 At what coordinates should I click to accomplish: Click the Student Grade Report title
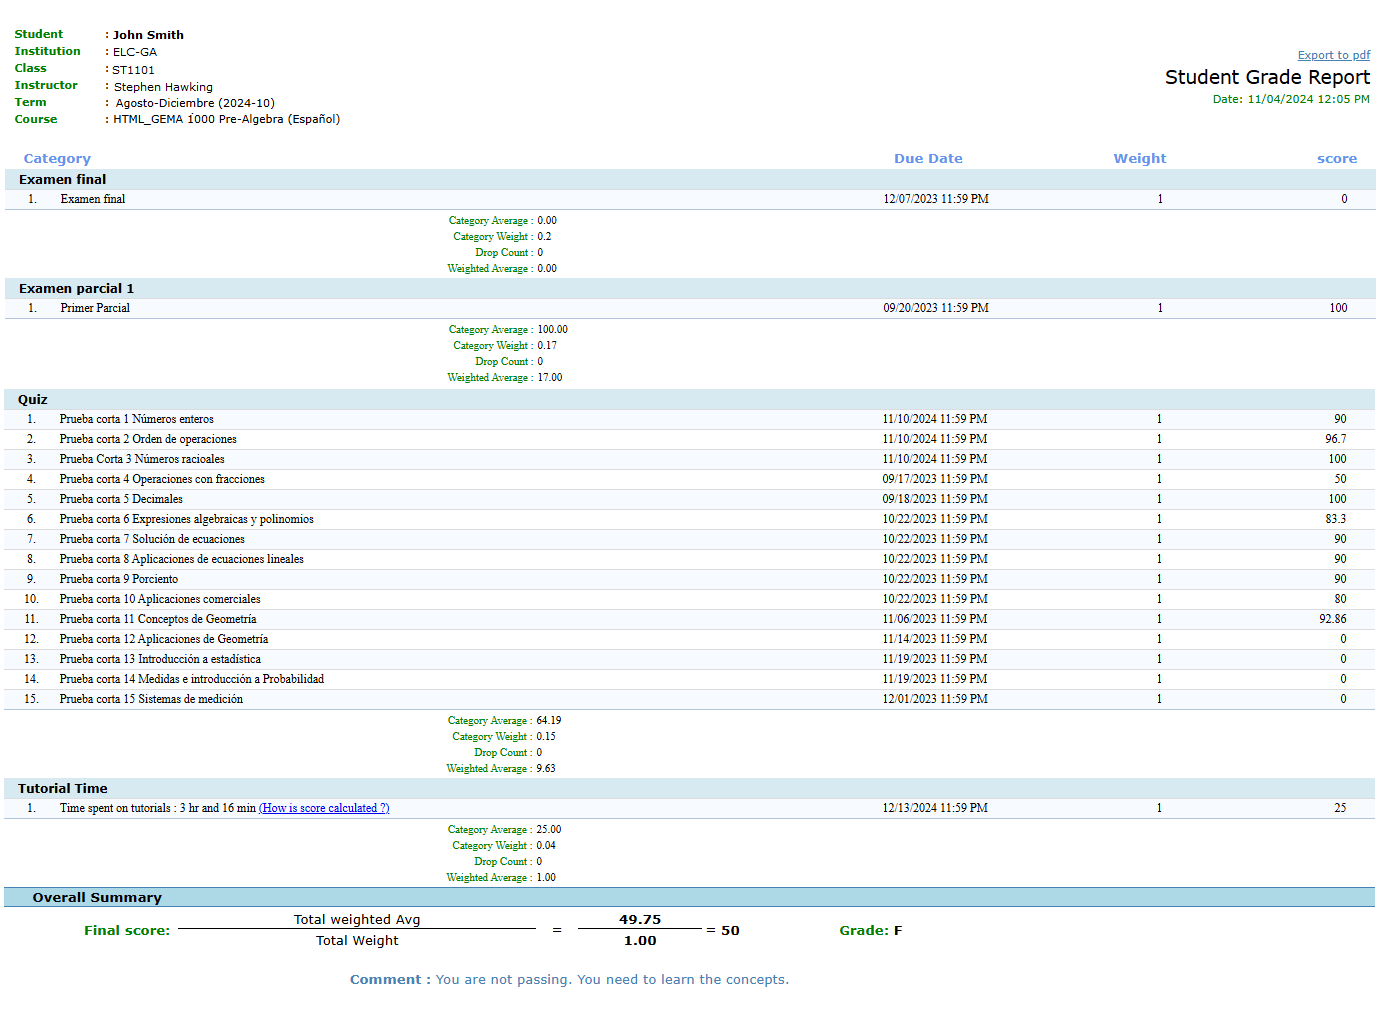pos(1266,77)
